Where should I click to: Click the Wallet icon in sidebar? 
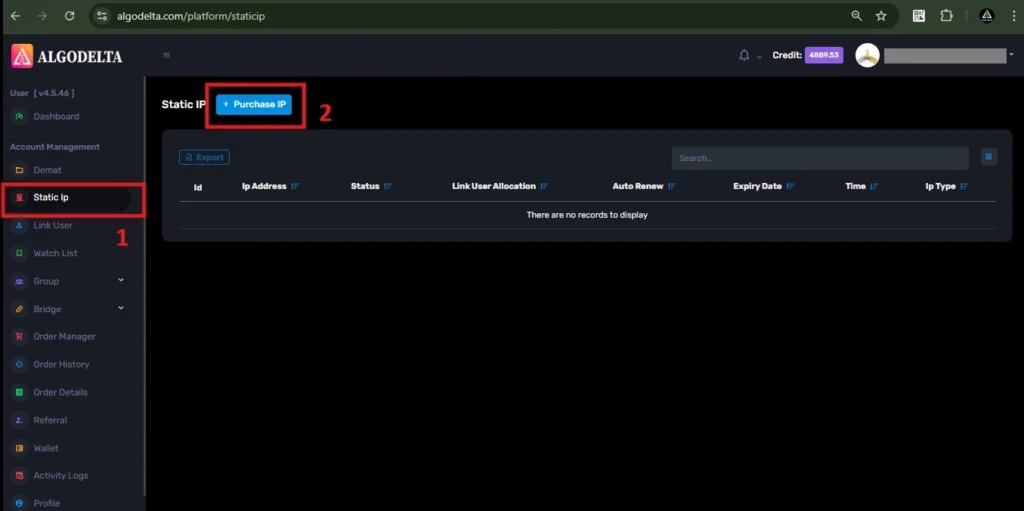[19, 448]
